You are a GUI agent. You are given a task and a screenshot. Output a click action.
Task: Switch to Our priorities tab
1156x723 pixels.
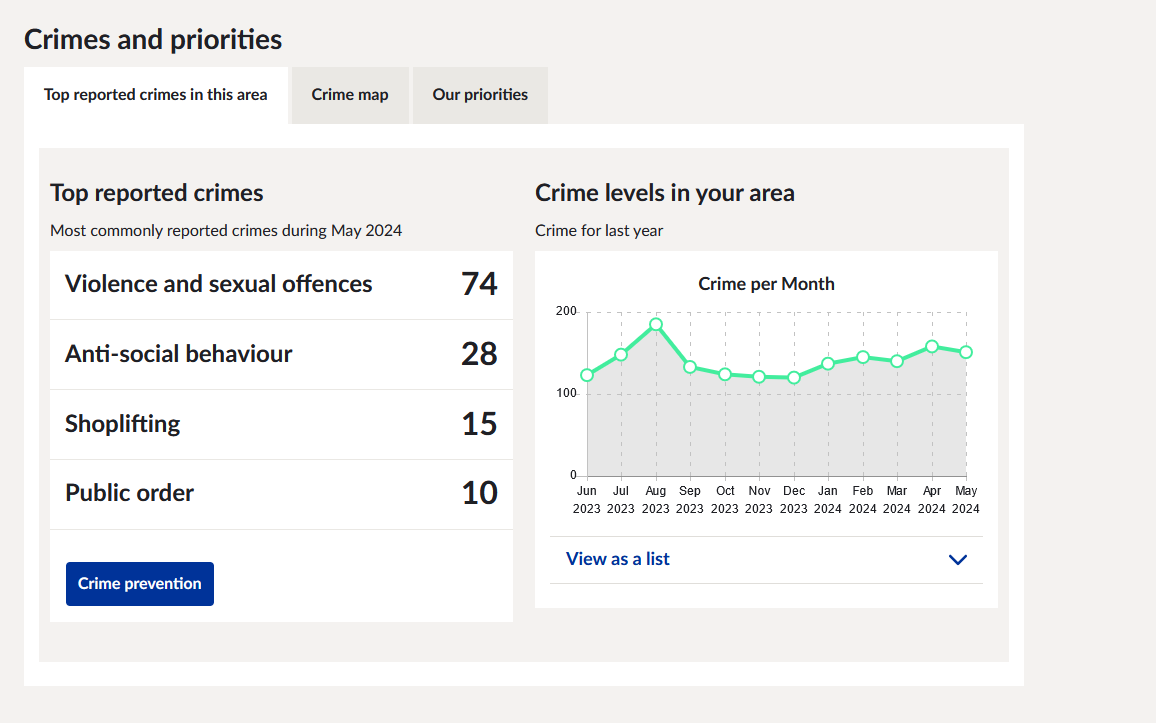click(480, 95)
